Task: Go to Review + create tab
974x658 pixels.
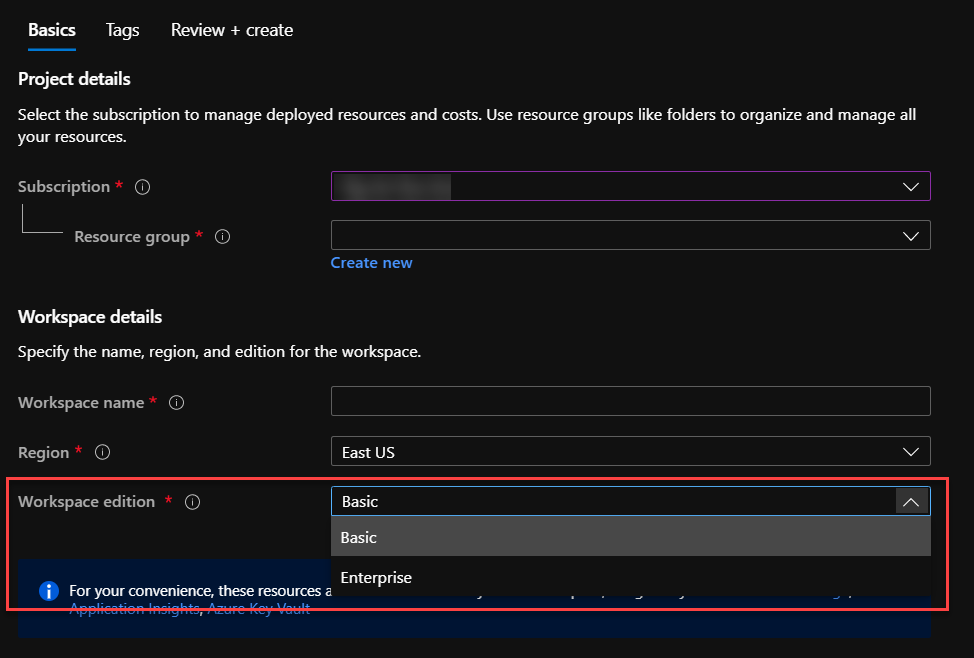Action: [232, 30]
